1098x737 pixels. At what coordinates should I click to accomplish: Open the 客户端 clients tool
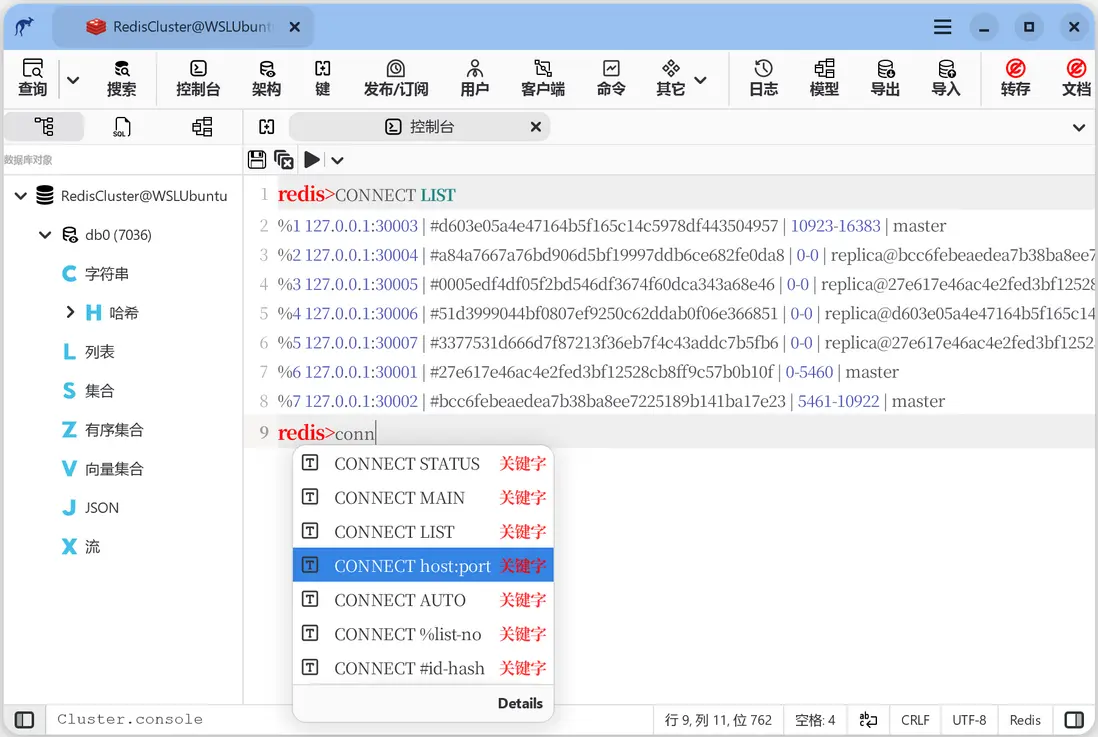pos(543,78)
